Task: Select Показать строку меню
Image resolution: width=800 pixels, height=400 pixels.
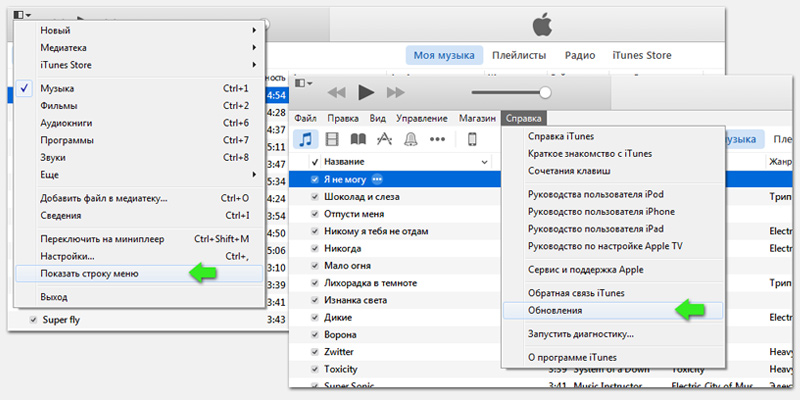Action: click(x=140, y=274)
